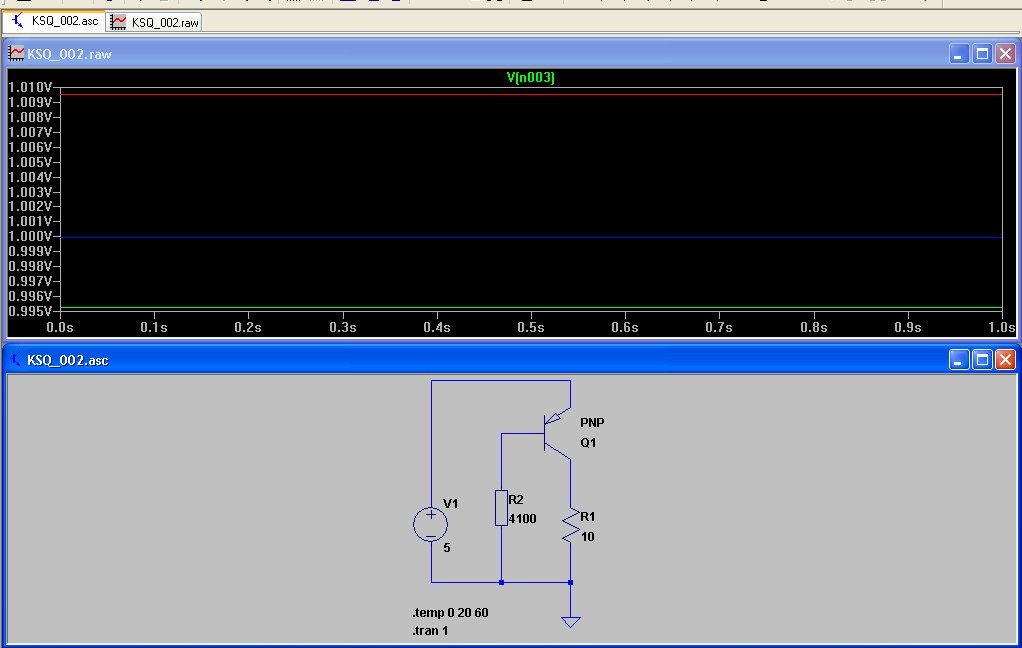The width and height of the screenshot is (1022, 648).
Task: Click the waveform icon in KSQ_002.raw title bar
Action: (x=16, y=53)
